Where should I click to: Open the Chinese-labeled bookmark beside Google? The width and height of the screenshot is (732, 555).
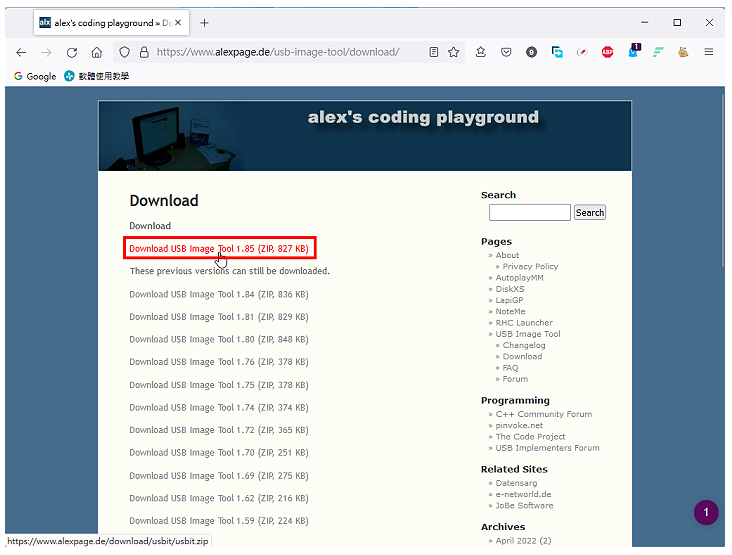pyautogui.click(x=97, y=76)
